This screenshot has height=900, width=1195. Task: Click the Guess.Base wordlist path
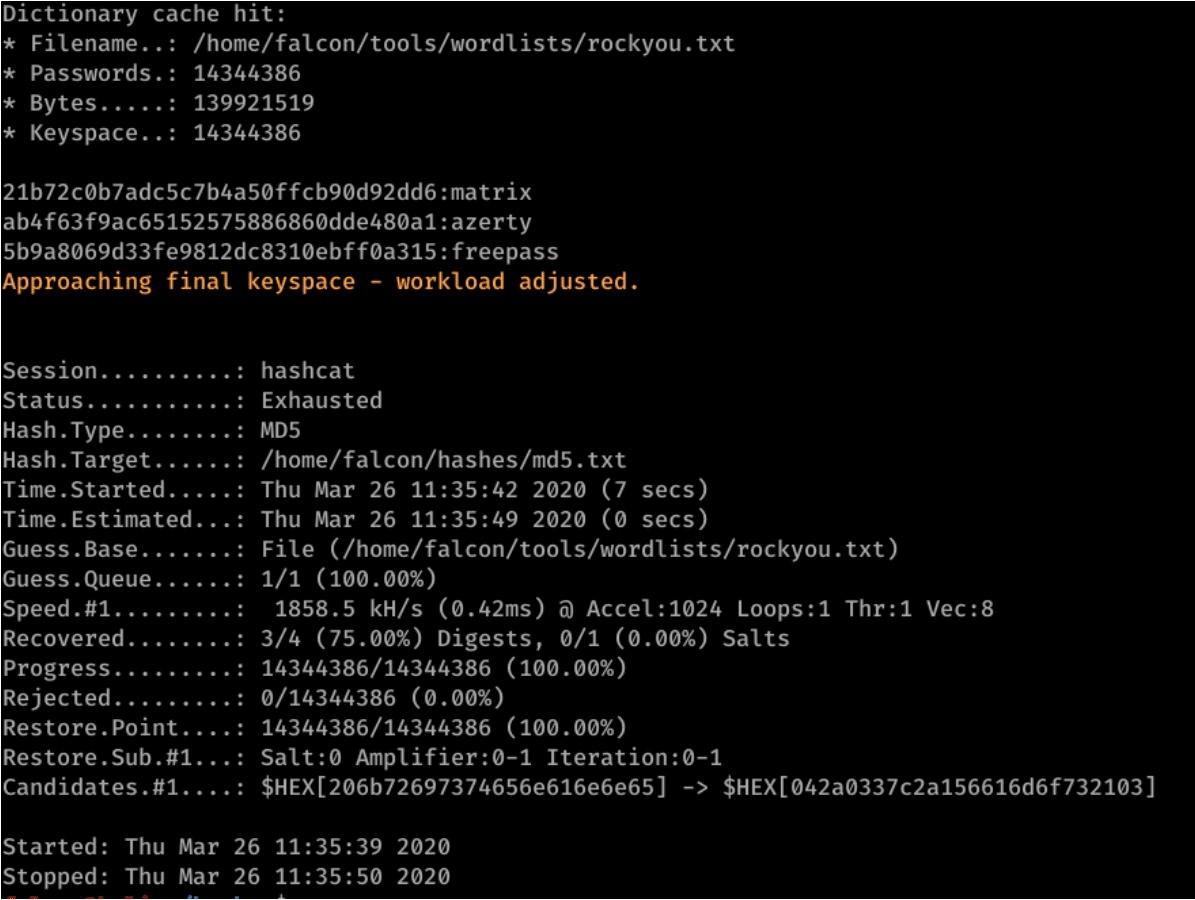(580, 549)
